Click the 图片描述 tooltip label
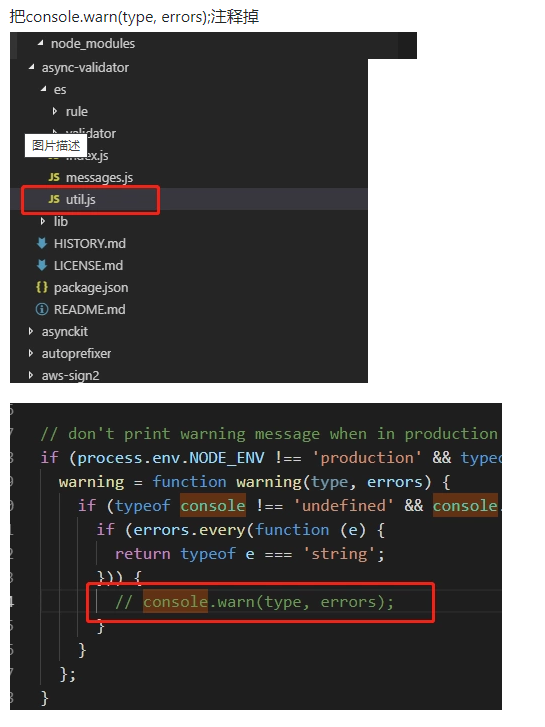 click(56, 146)
